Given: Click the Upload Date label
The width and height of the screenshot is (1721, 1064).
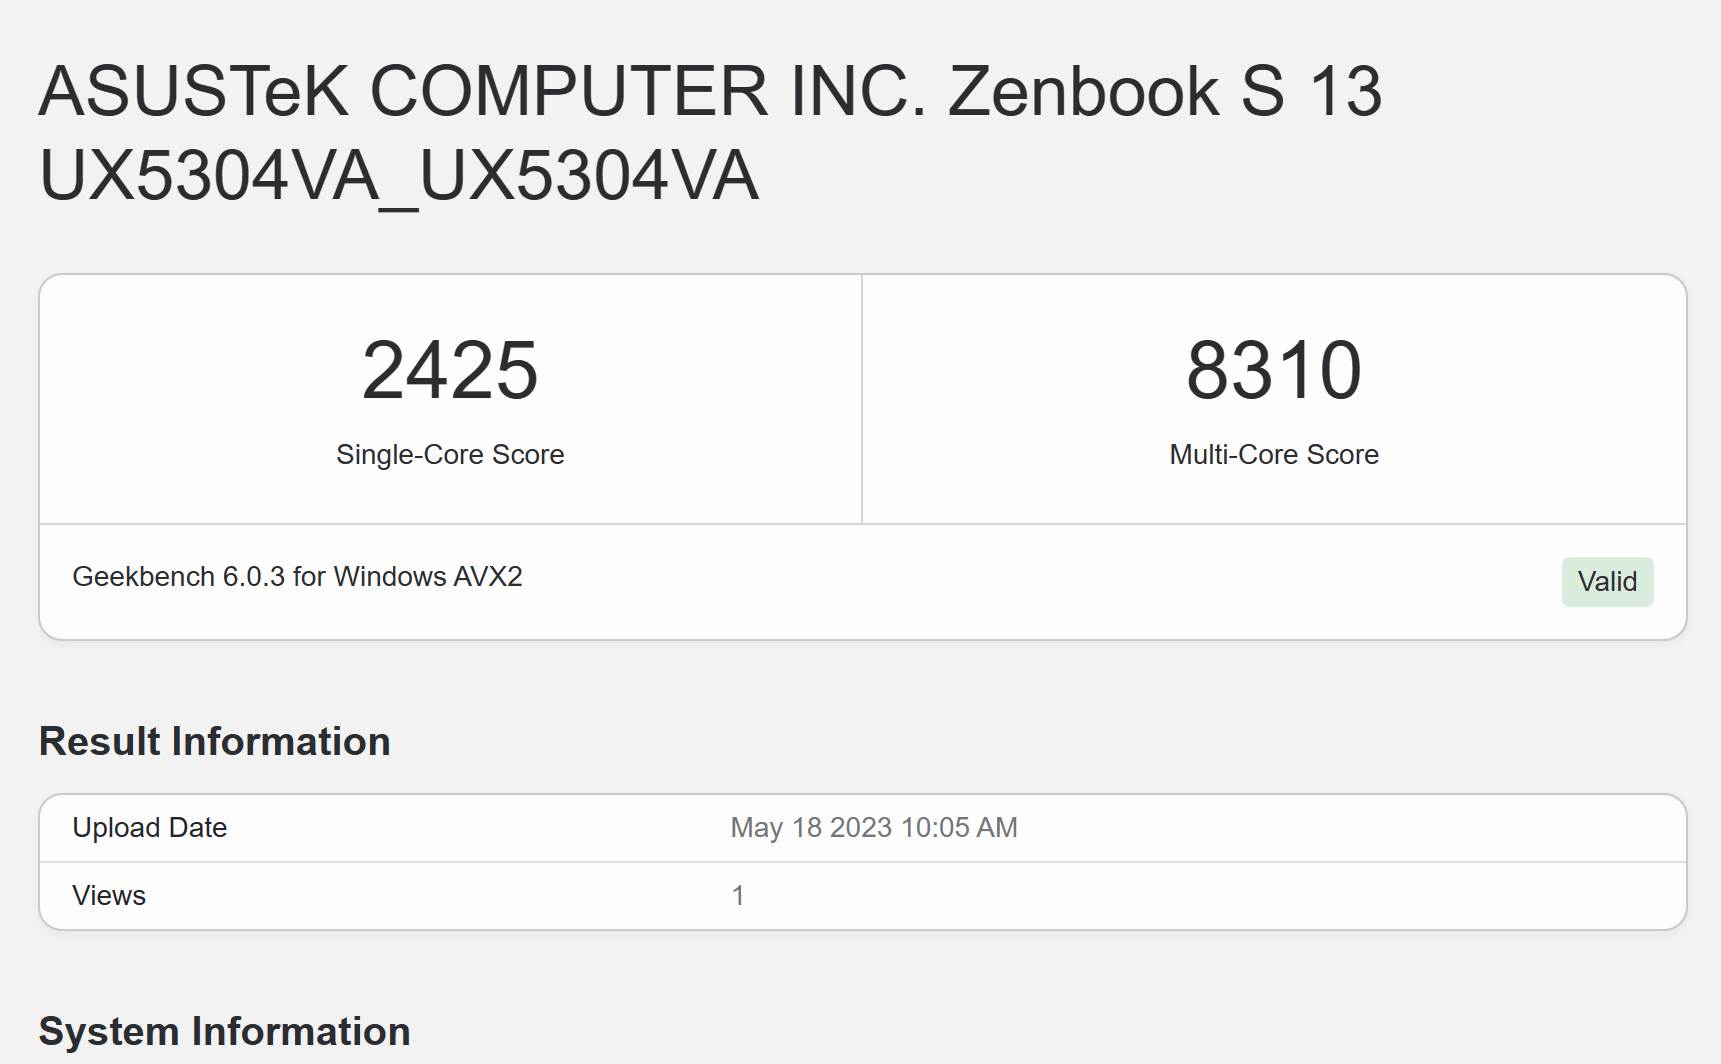Looking at the screenshot, I should click(148, 828).
